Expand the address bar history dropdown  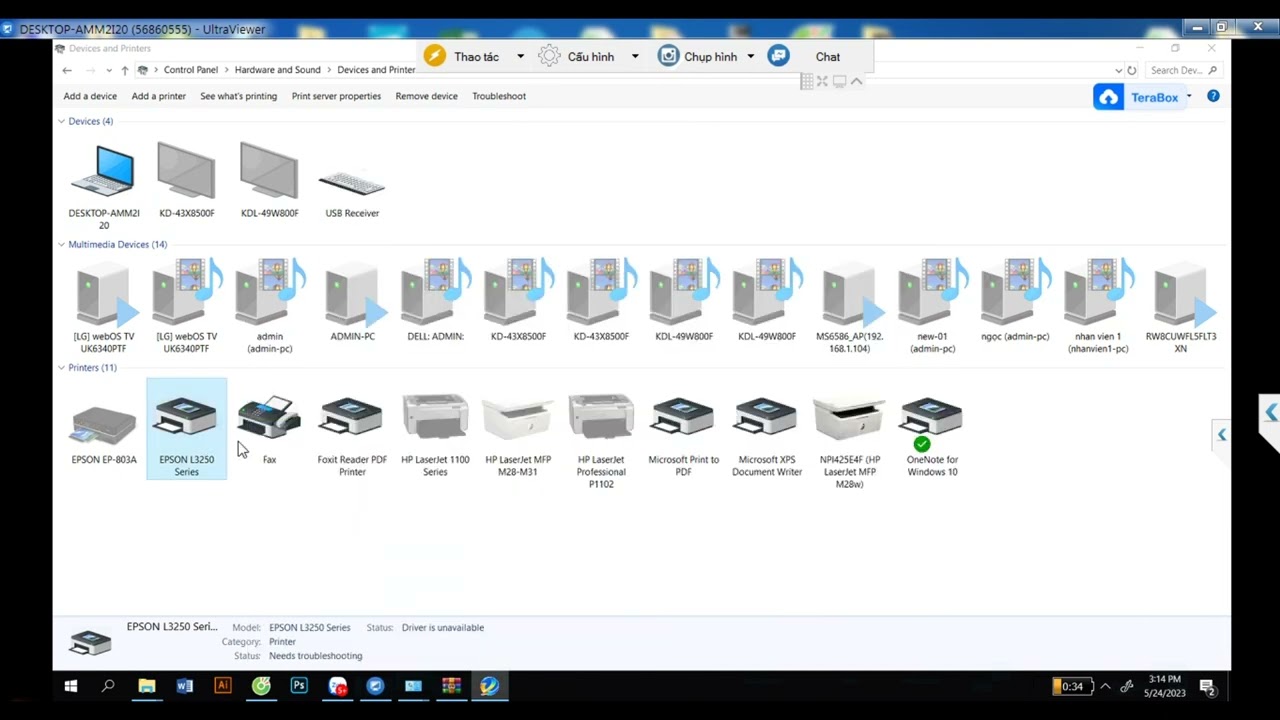point(1118,70)
